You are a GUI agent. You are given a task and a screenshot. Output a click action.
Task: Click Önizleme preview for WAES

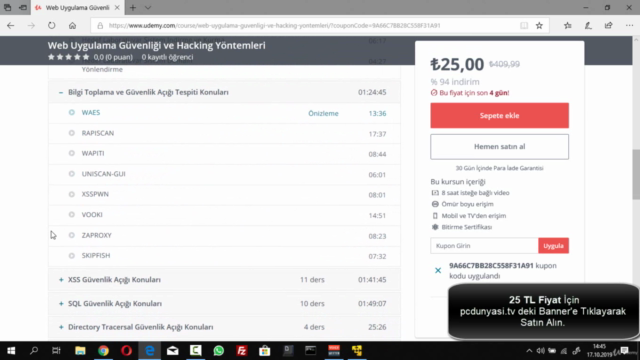(x=323, y=113)
